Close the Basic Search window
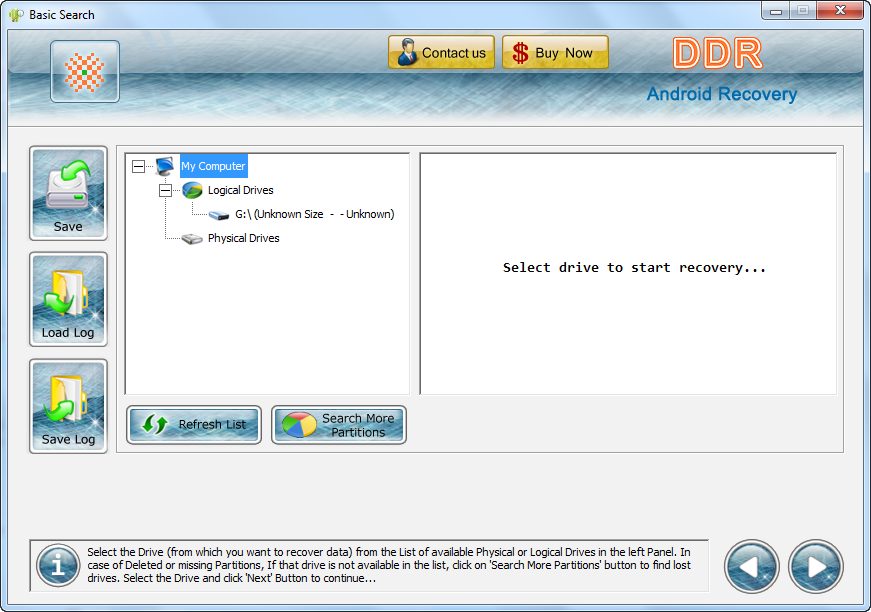 840,11
